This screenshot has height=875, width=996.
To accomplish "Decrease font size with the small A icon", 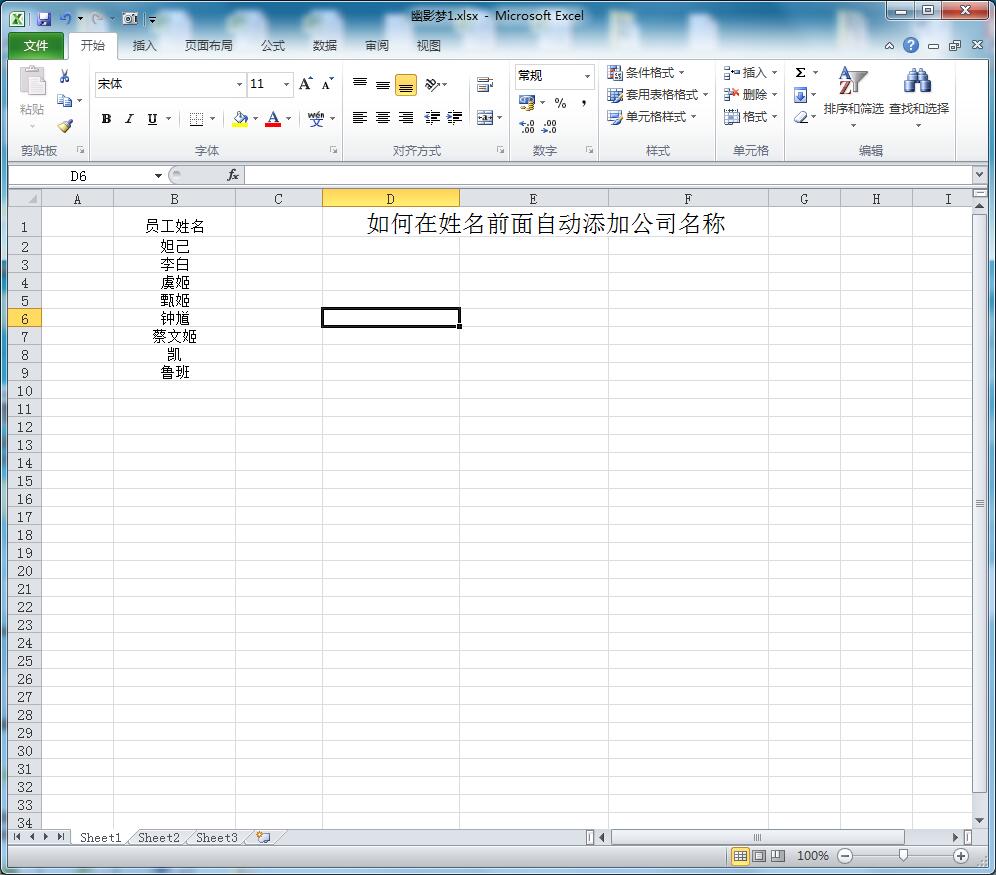I will 327,84.
